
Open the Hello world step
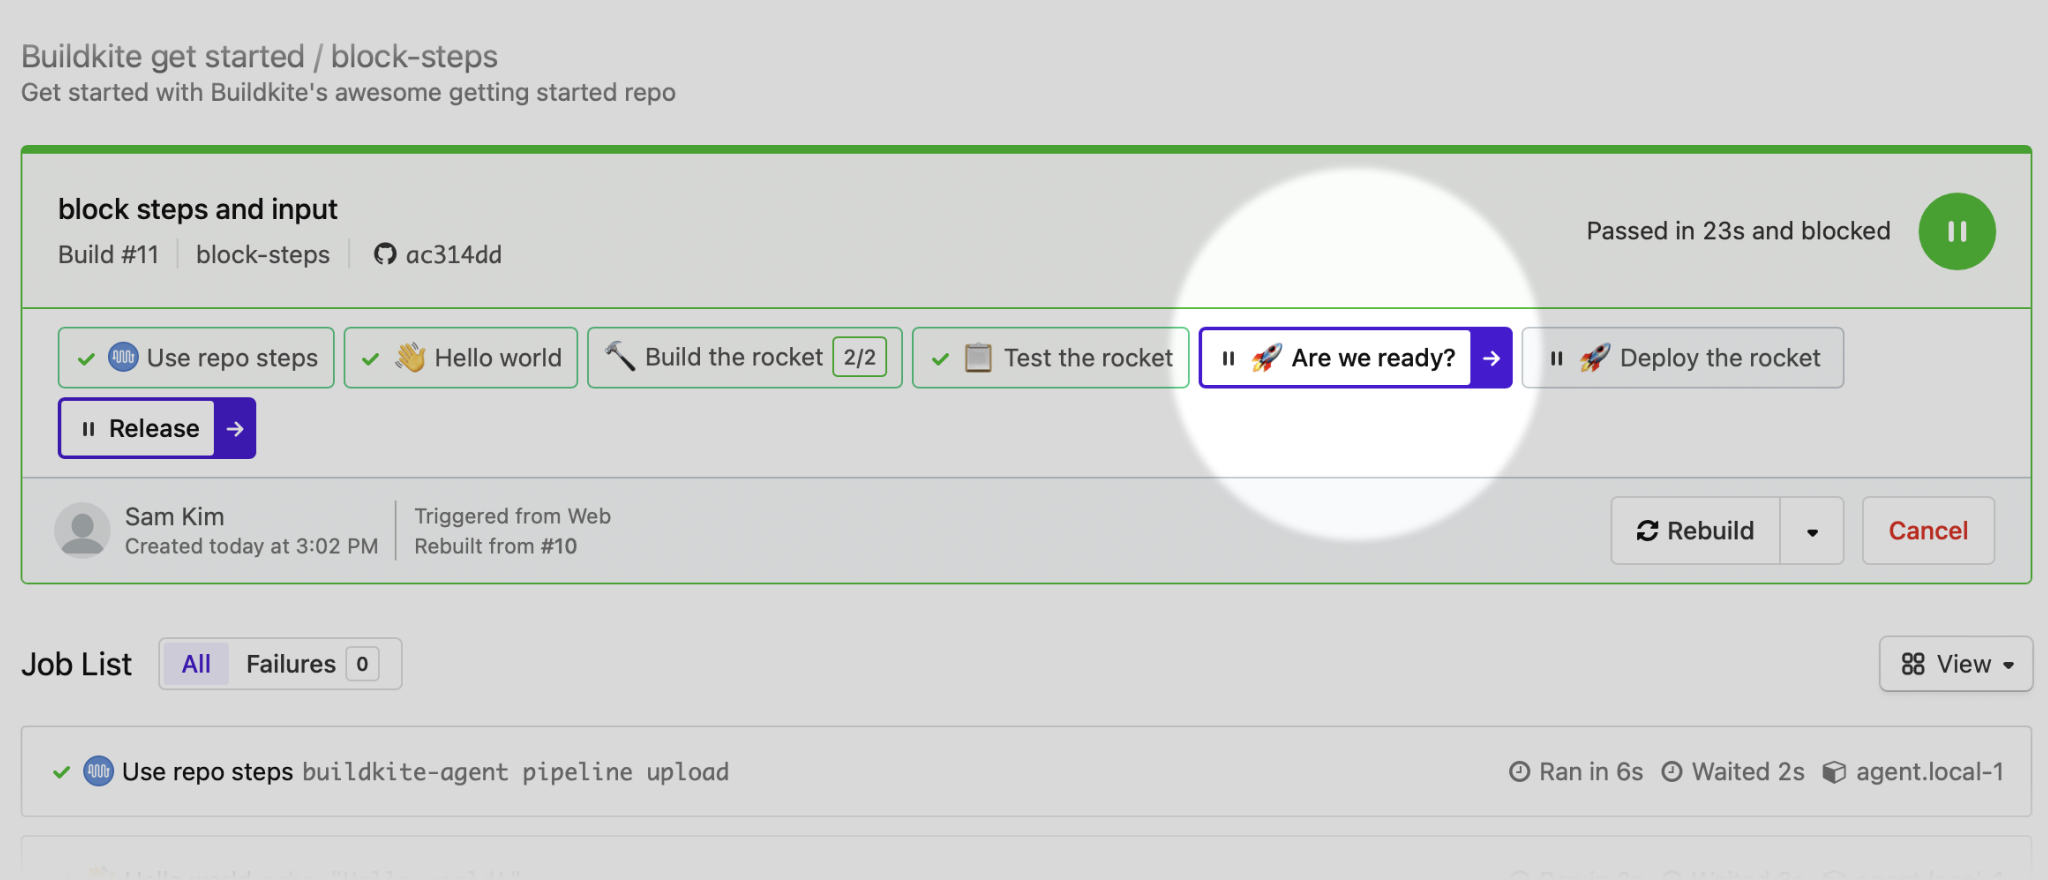tap(461, 358)
